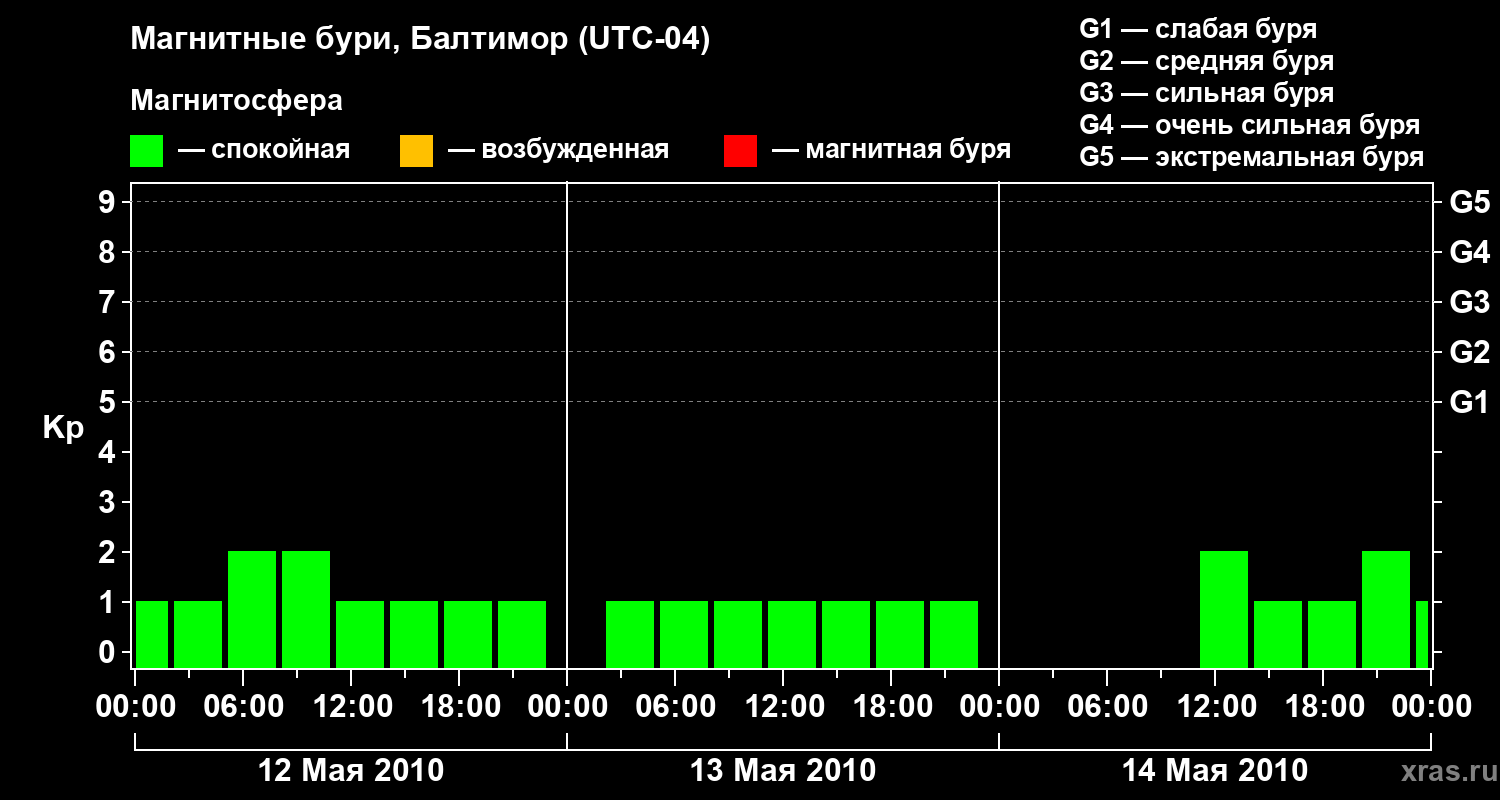Click the G5 label on right axis

tap(1470, 202)
